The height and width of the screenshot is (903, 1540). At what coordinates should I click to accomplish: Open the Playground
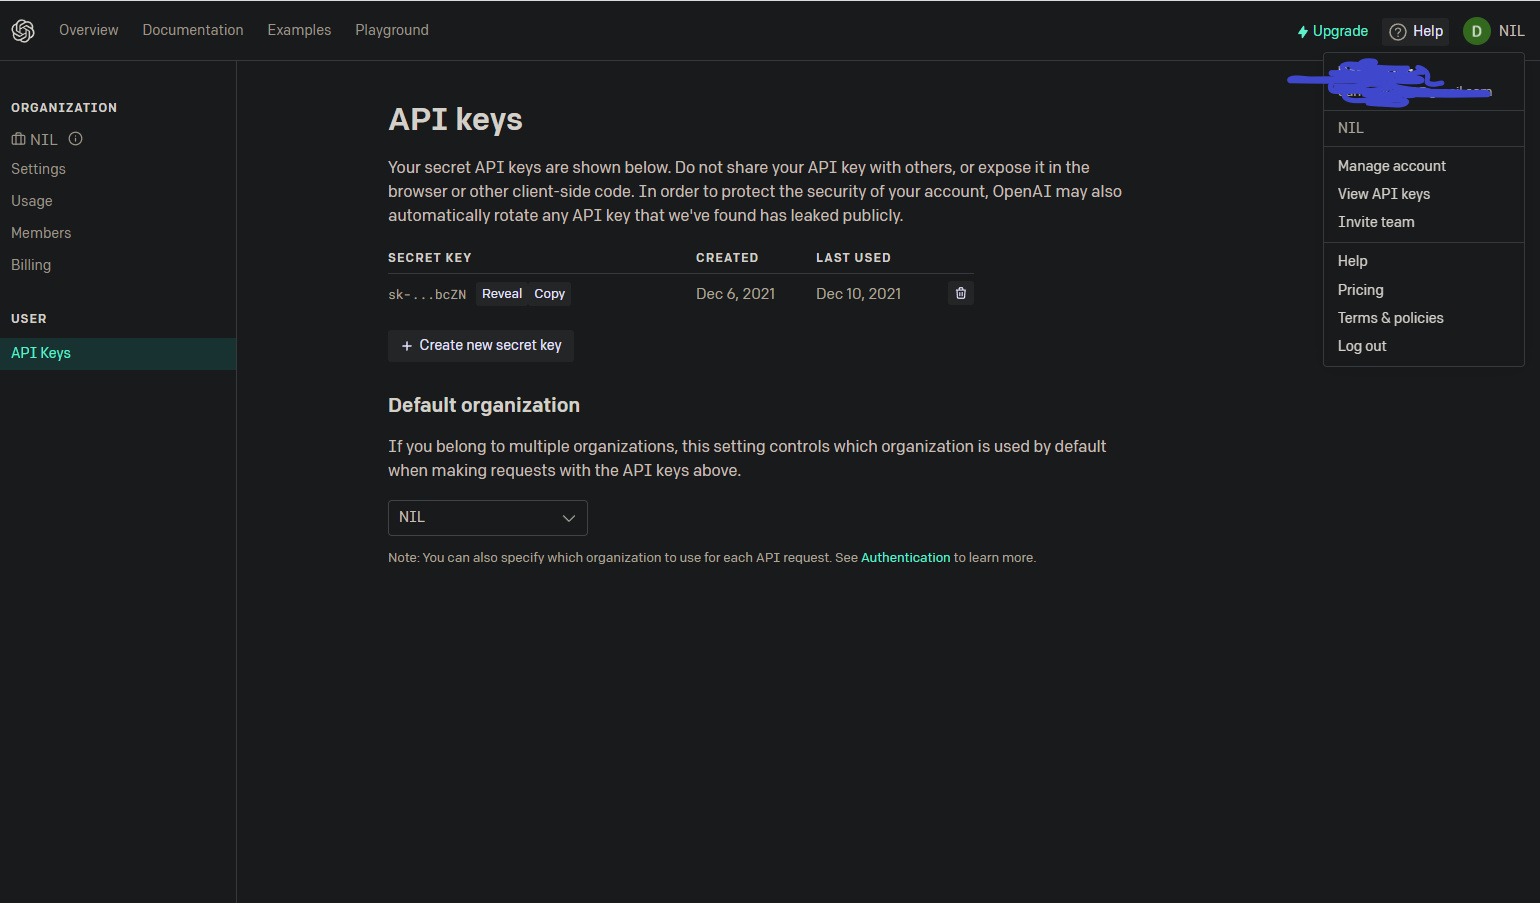pos(392,30)
